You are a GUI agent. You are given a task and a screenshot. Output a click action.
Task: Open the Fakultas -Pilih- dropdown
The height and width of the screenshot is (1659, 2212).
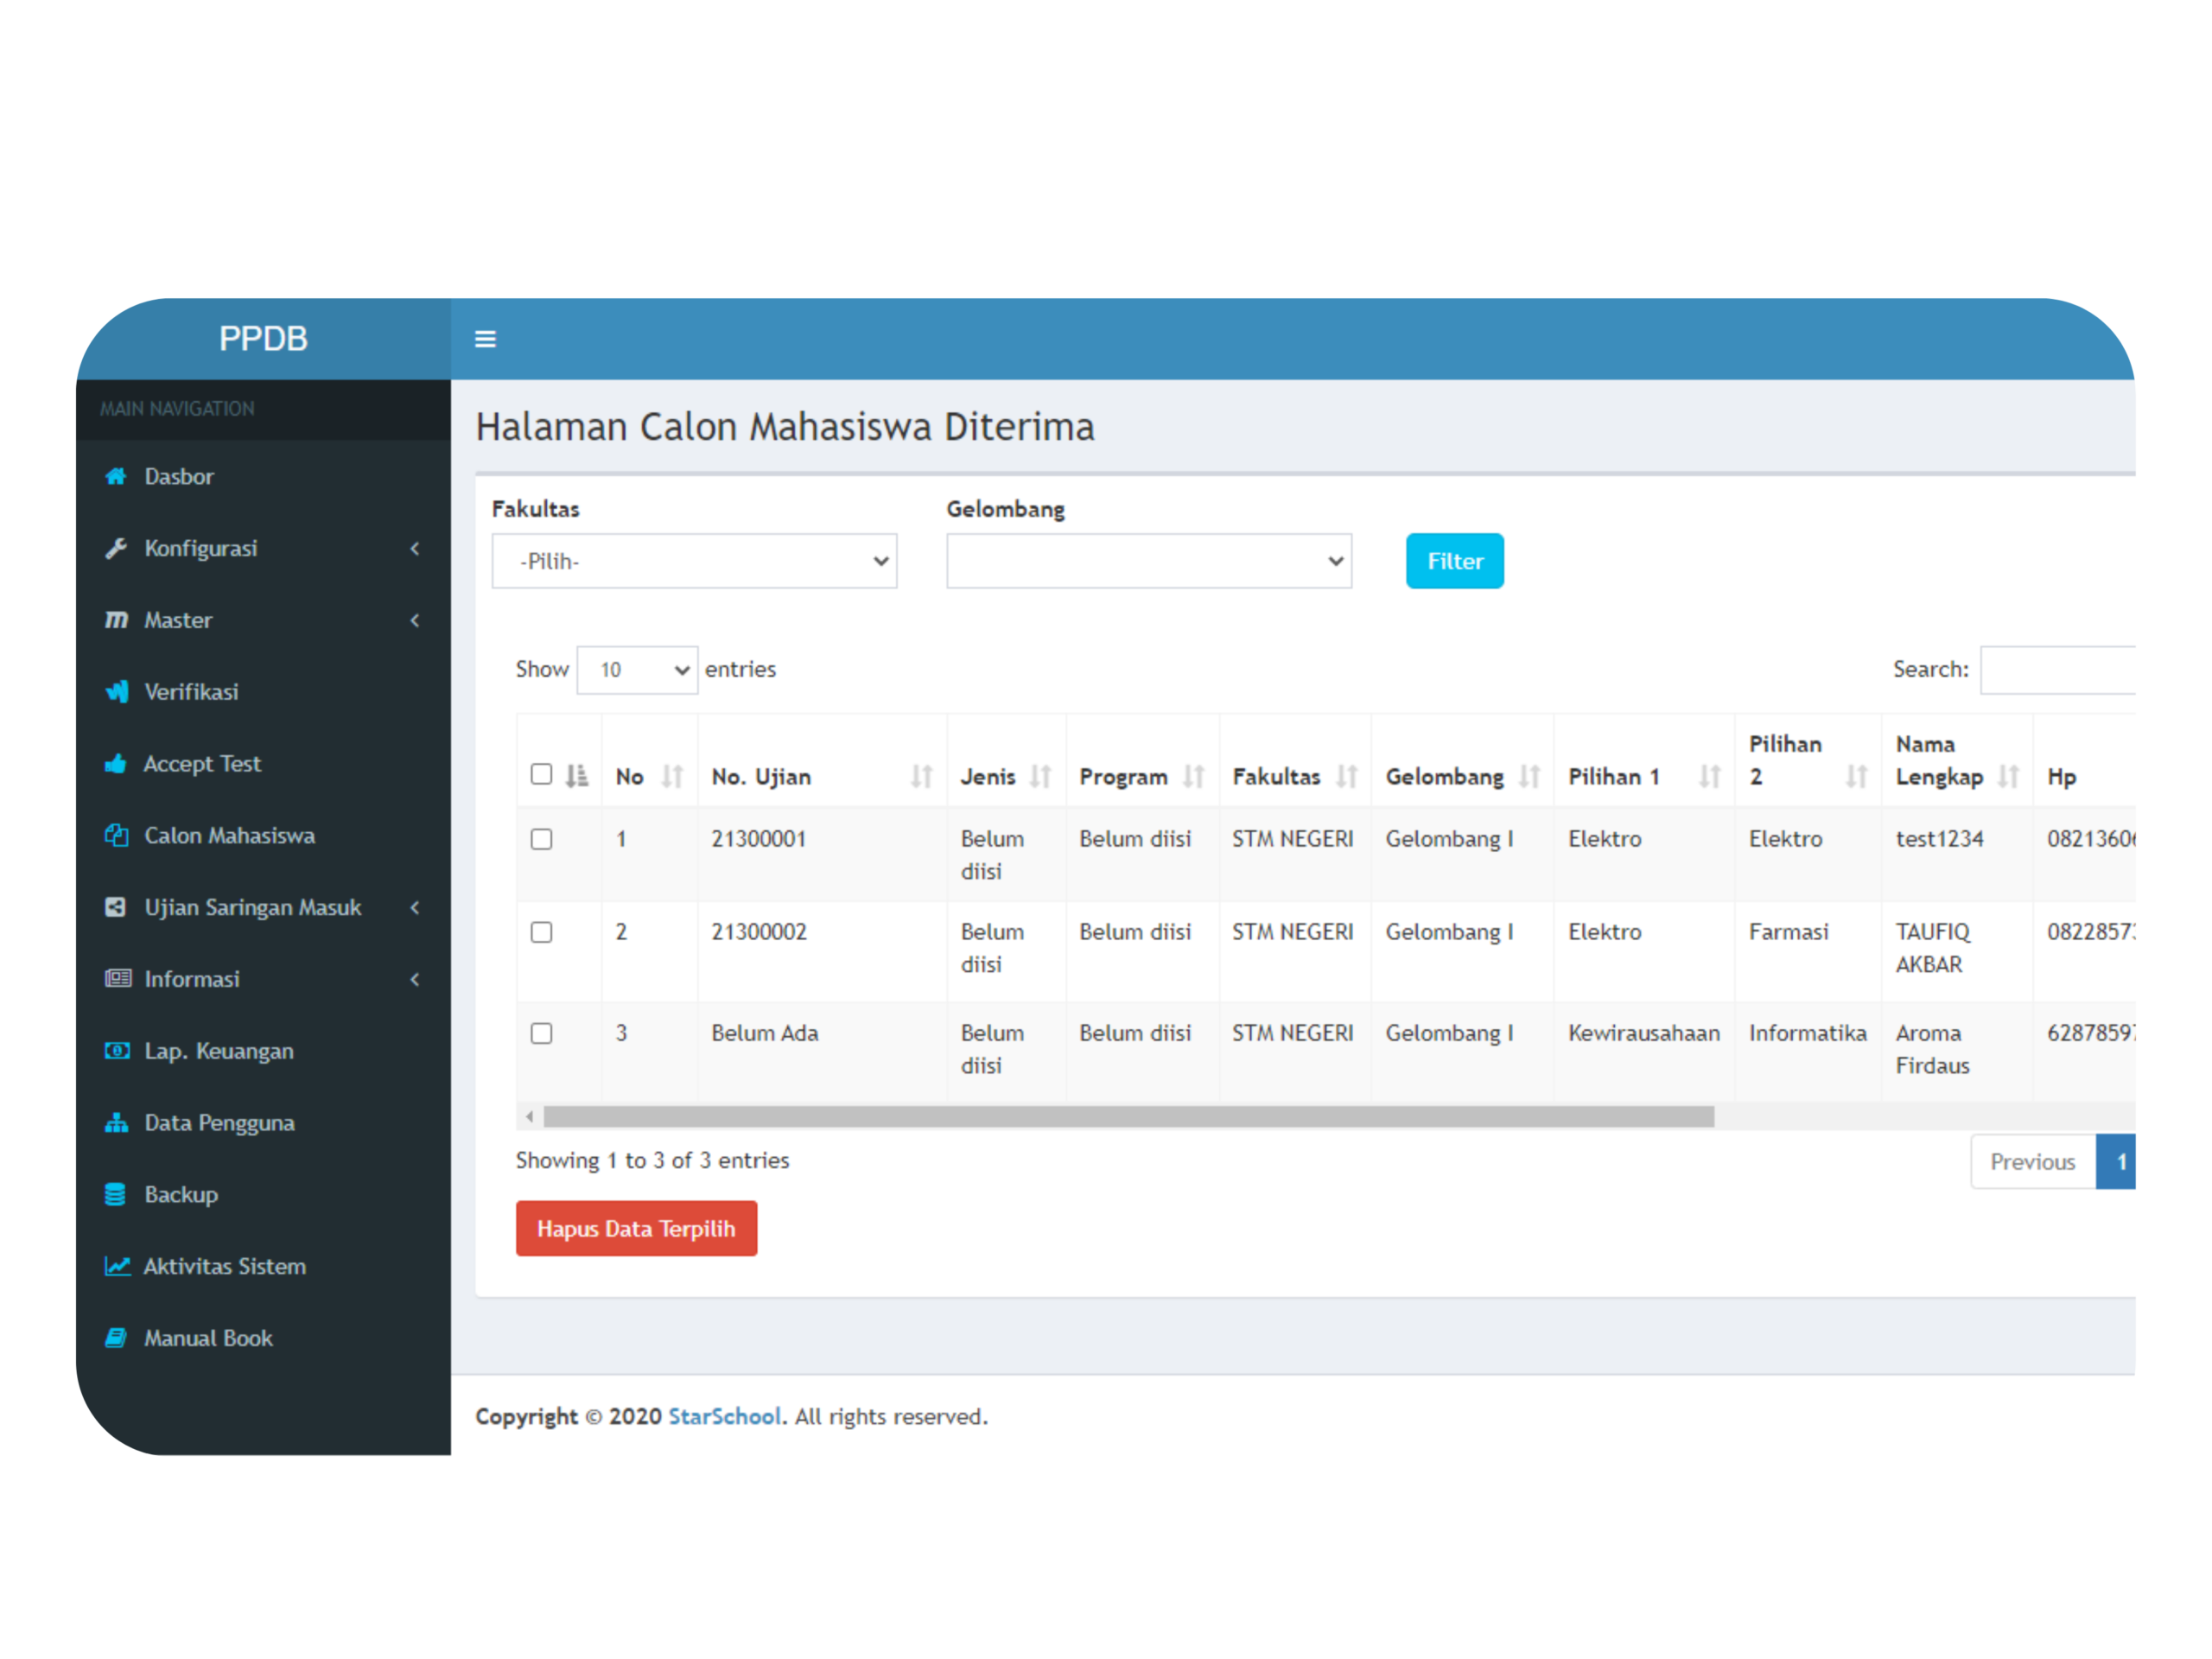pos(694,561)
